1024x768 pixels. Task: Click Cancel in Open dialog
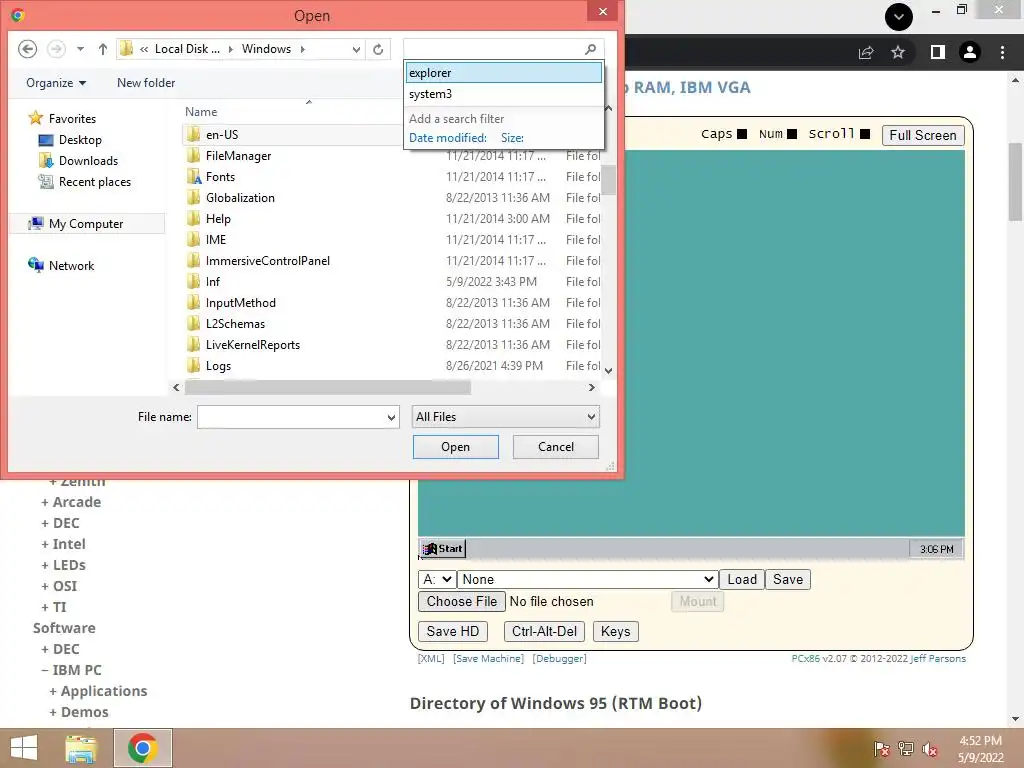click(x=556, y=447)
